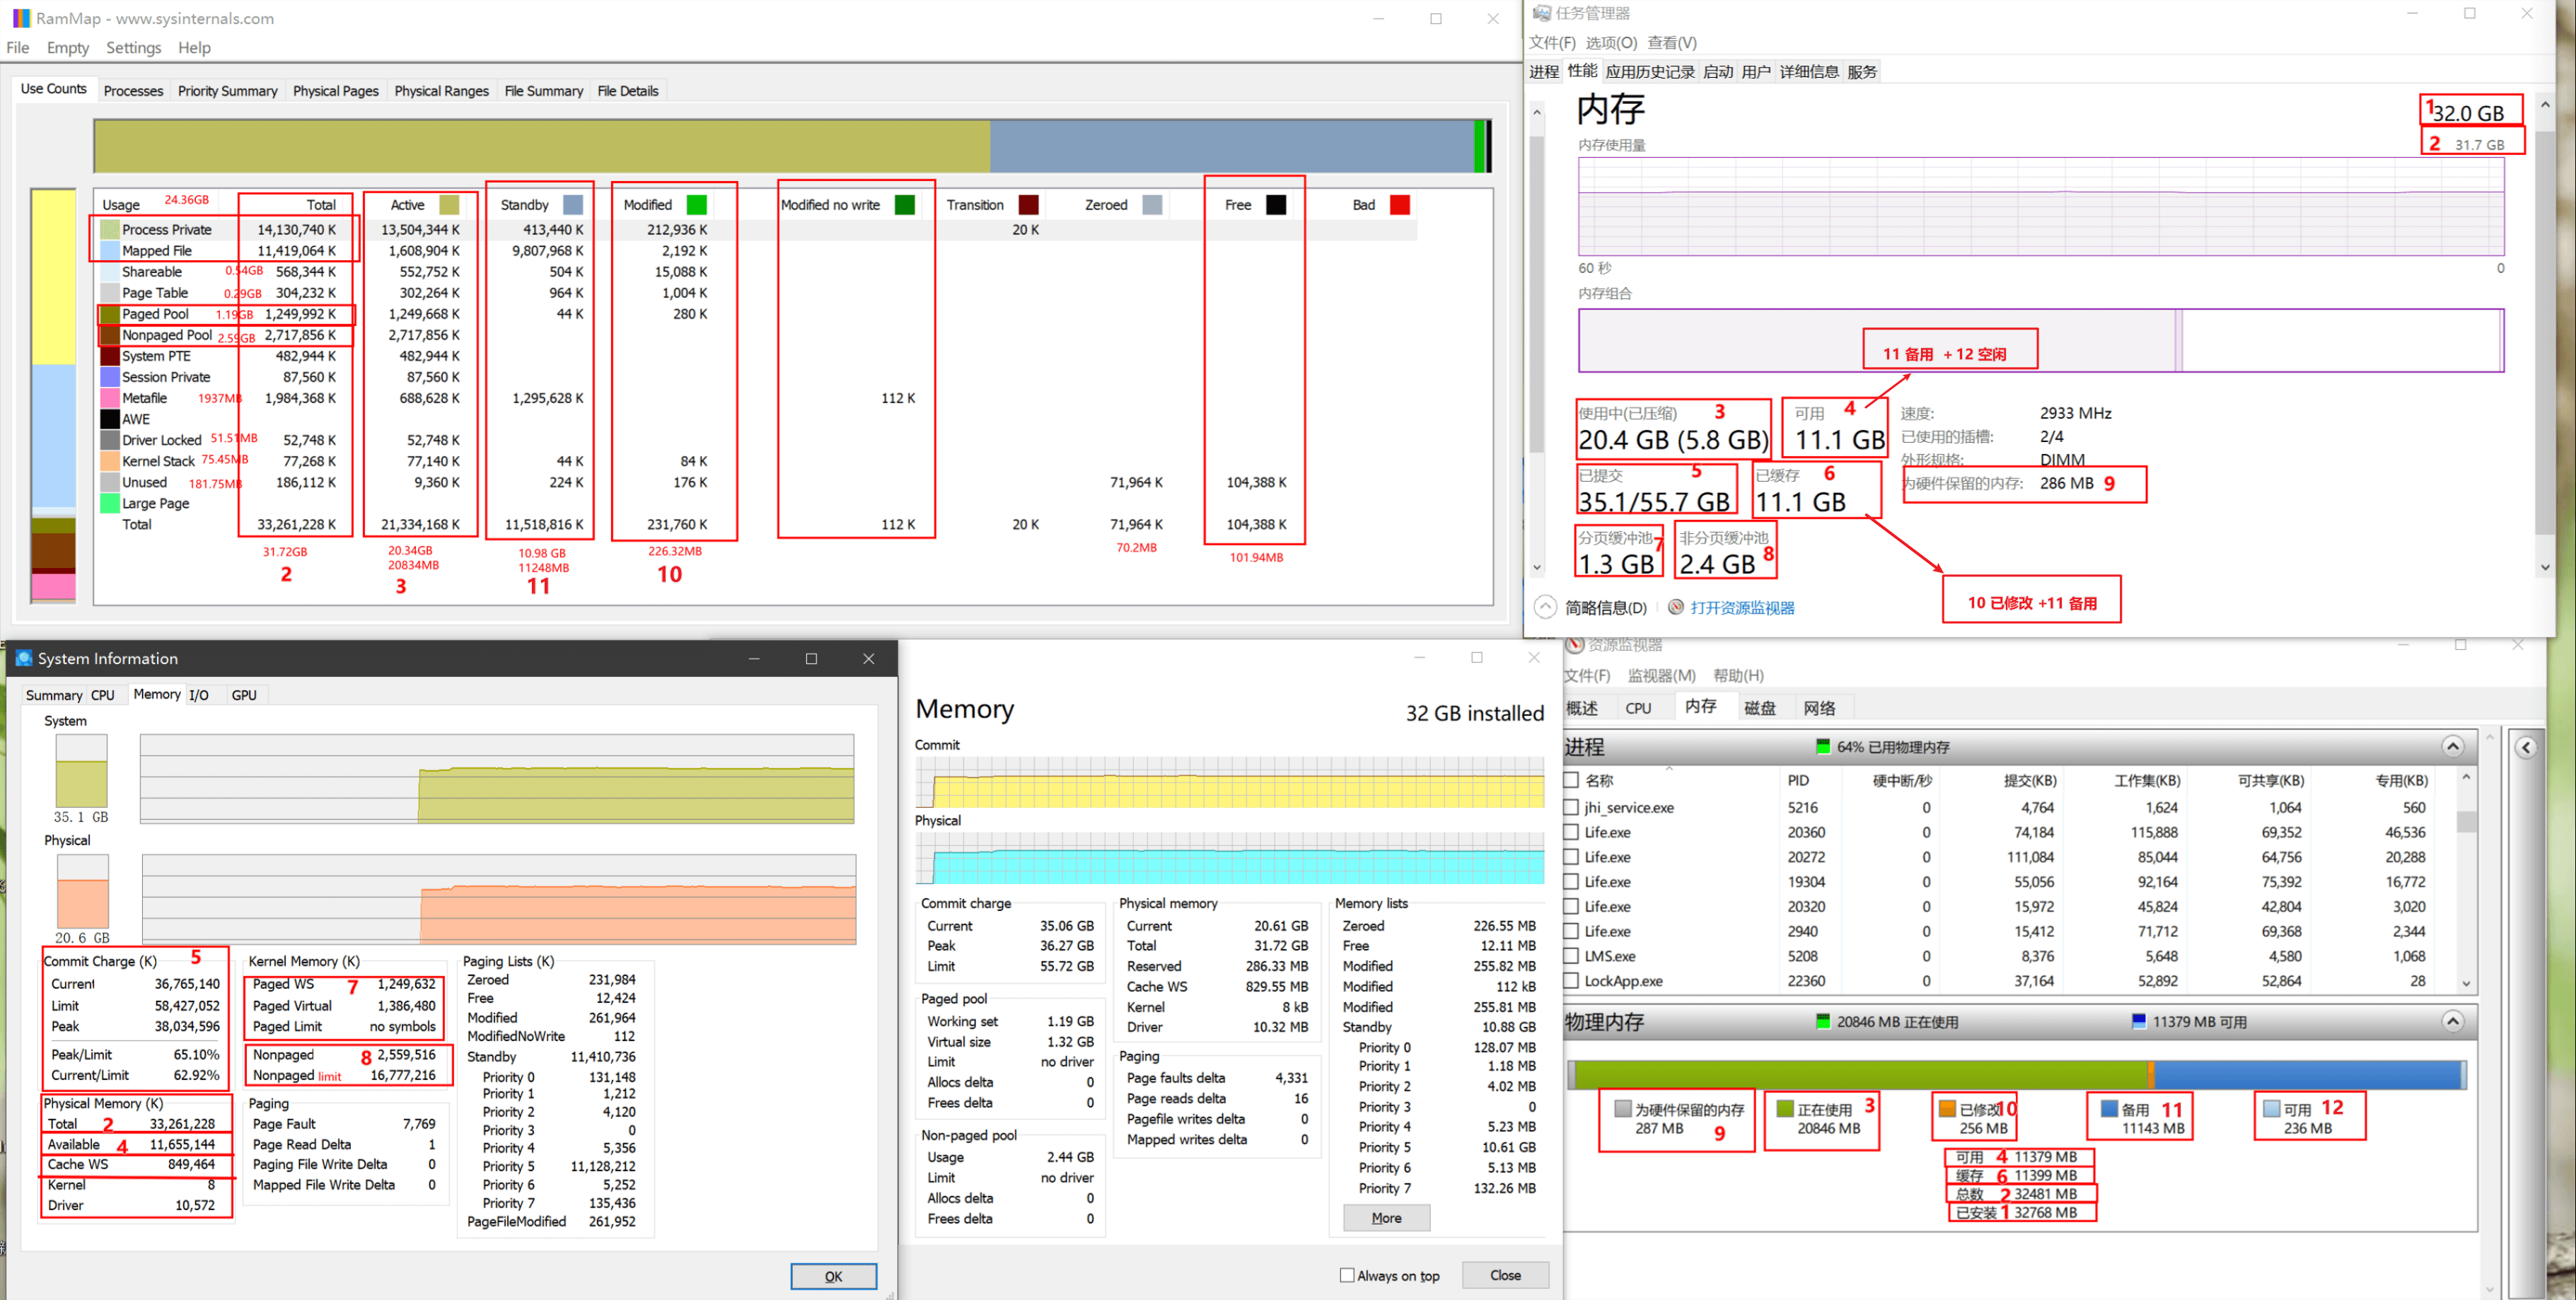Click the Modified green color swatch
This screenshot has height=1300, width=2576.
(697, 205)
